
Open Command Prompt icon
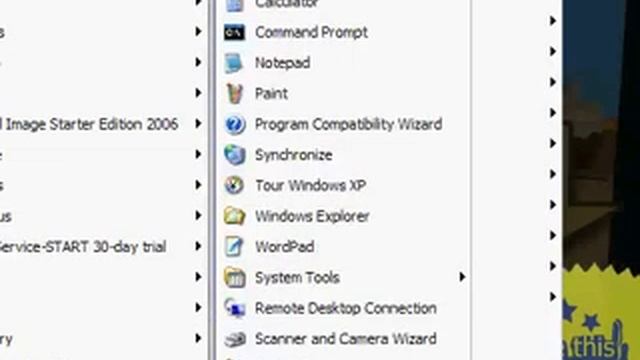tap(234, 32)
